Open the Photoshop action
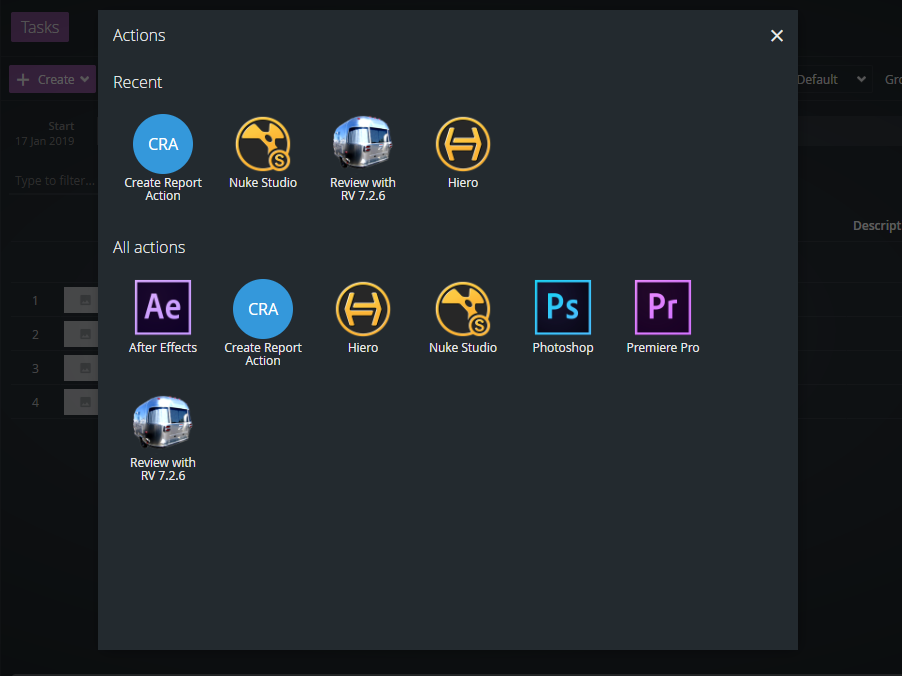 click(563, 317)
